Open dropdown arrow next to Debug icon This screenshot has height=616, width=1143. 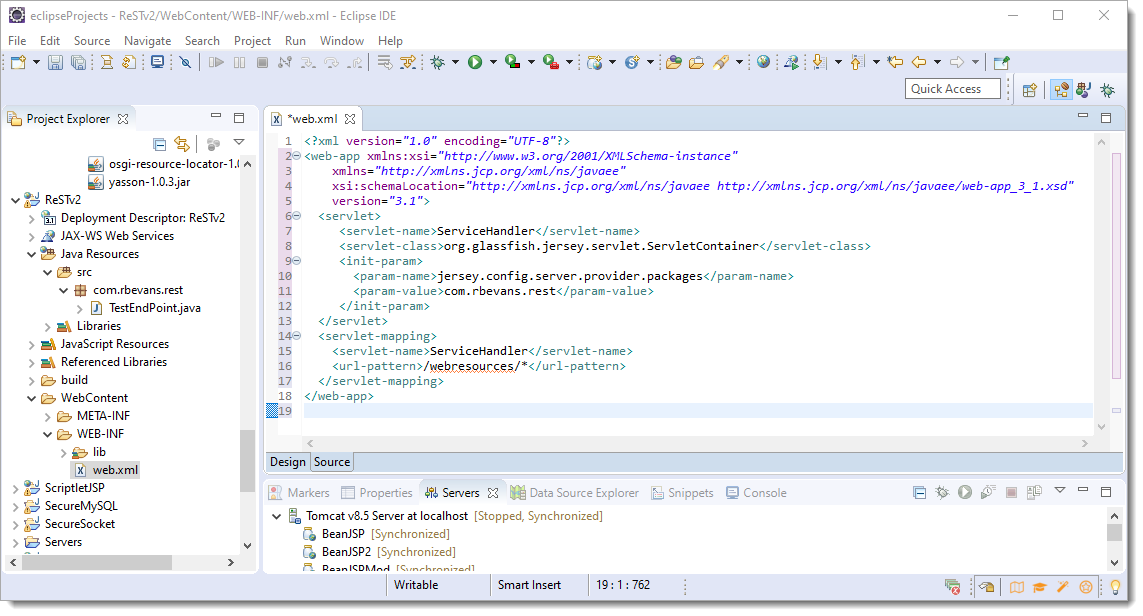(x=456, y=63)
